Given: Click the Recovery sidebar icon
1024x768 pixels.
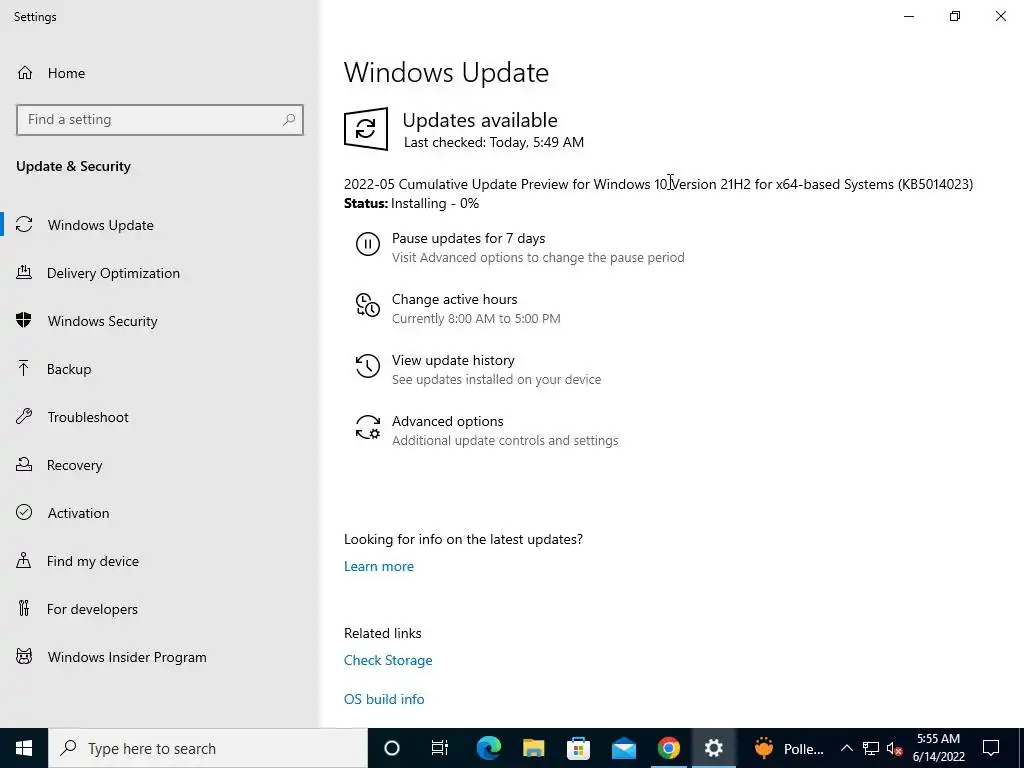Looking at the screenshot, I should click(x=24, y=465).
